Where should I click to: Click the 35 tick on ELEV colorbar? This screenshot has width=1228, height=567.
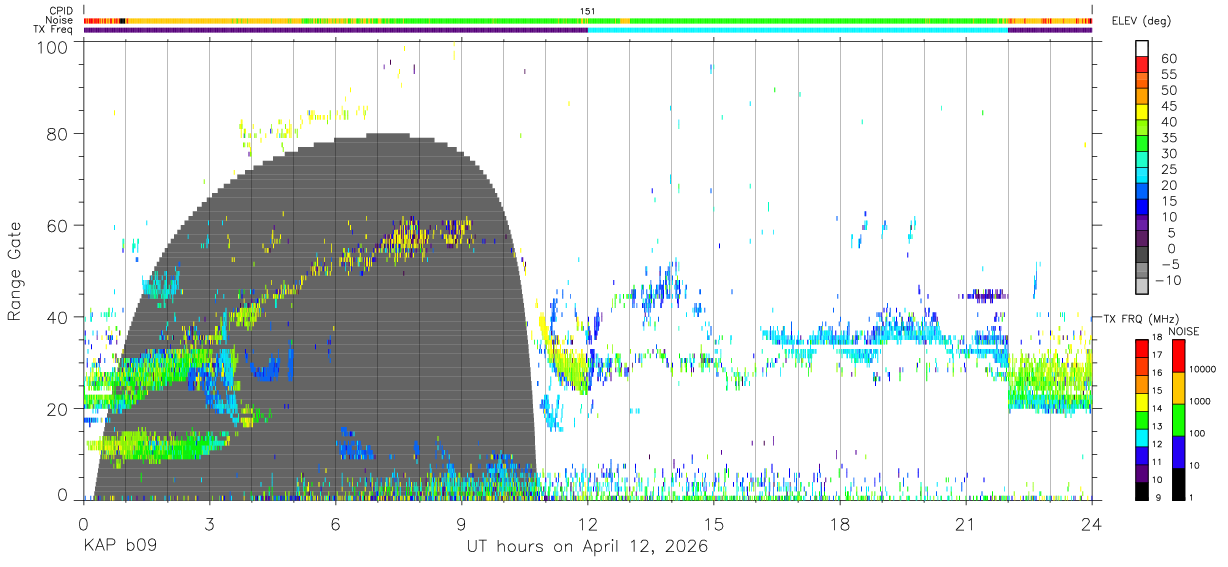pos(1168,138)
